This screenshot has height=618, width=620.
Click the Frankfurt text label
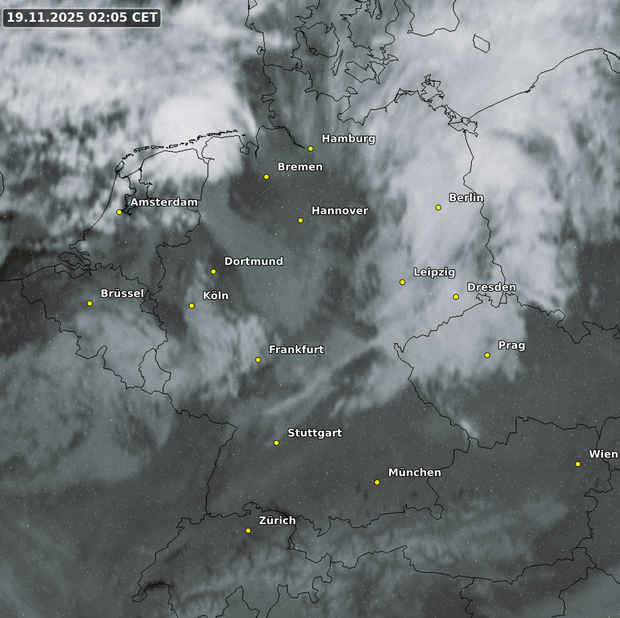click(296, 350)
